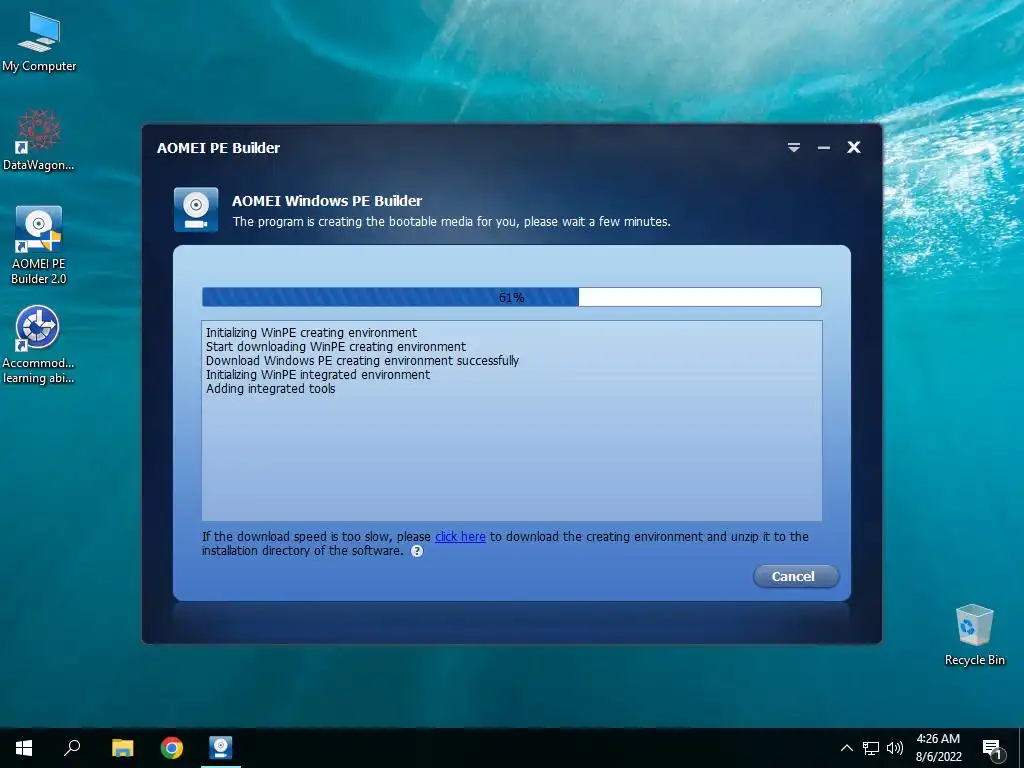The image size is (1024, 768).
Task: Open the Recycle Bin
Action: 974,635
